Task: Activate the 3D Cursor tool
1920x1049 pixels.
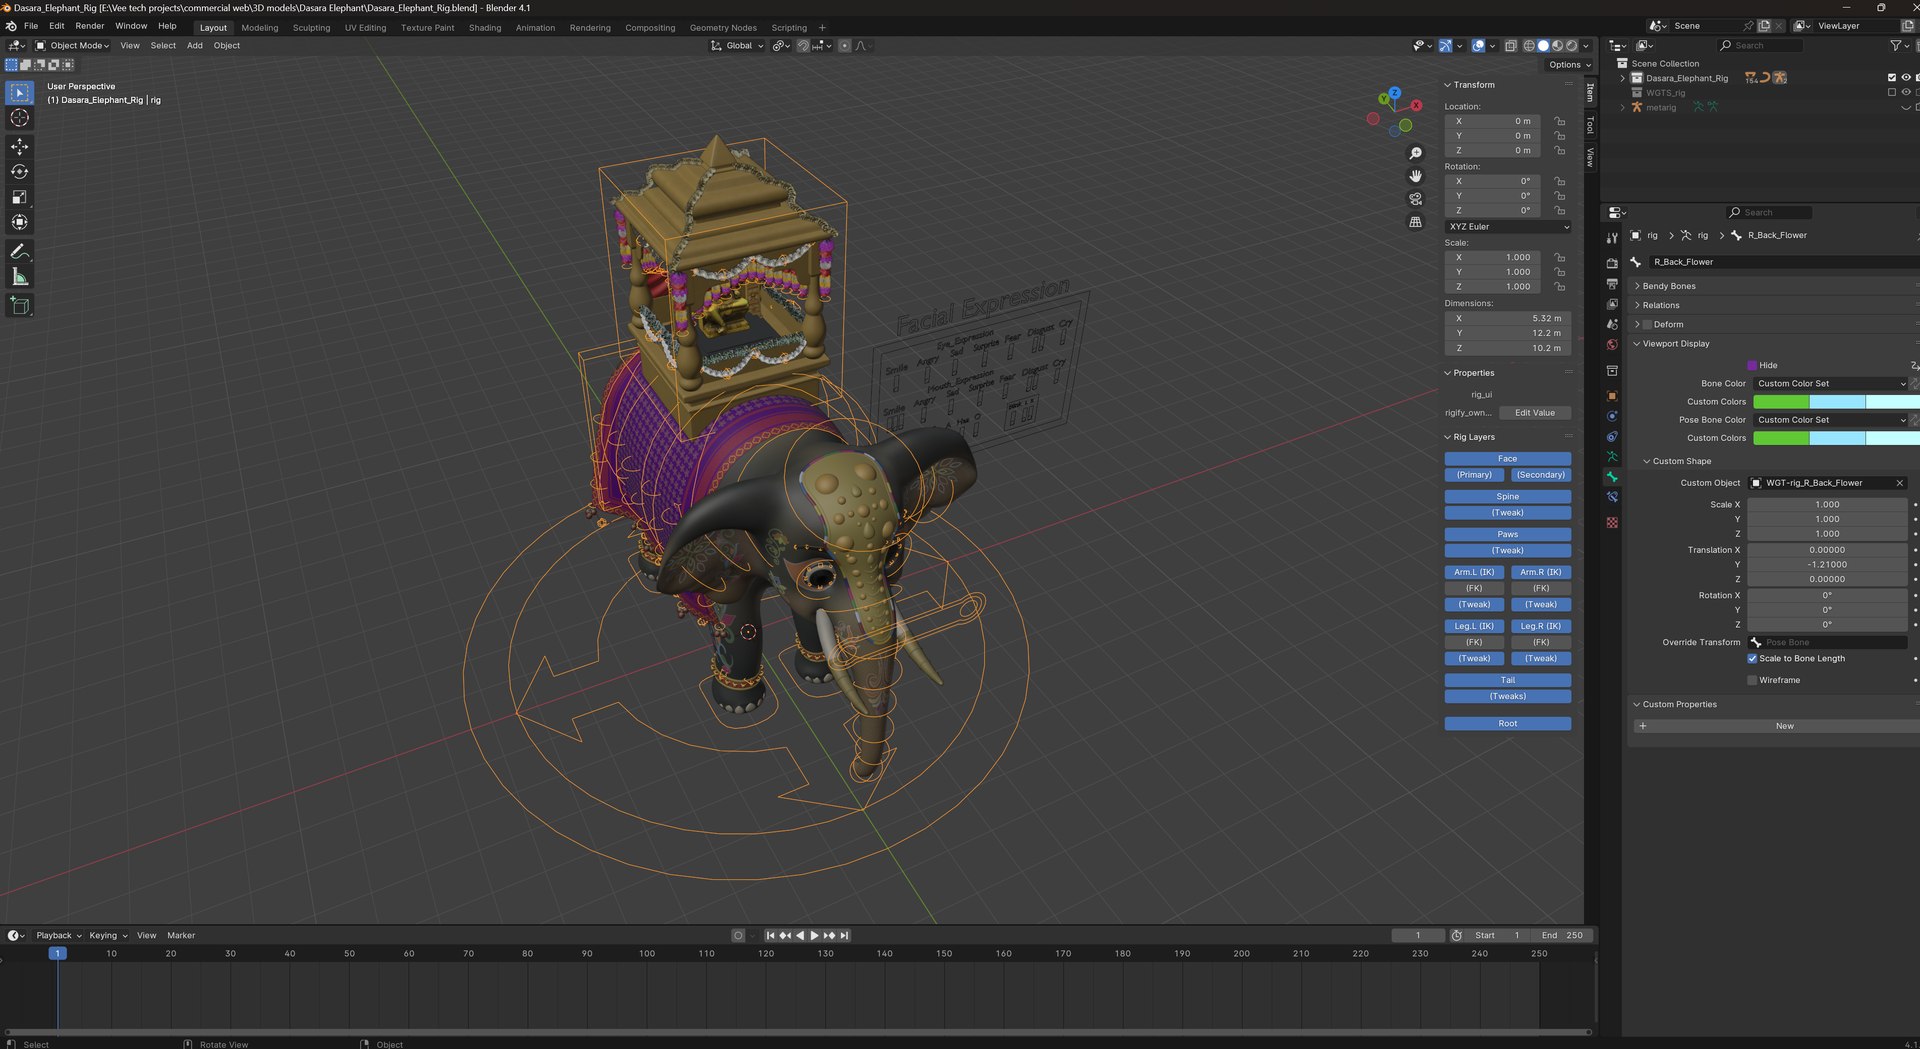Action: 19,118
